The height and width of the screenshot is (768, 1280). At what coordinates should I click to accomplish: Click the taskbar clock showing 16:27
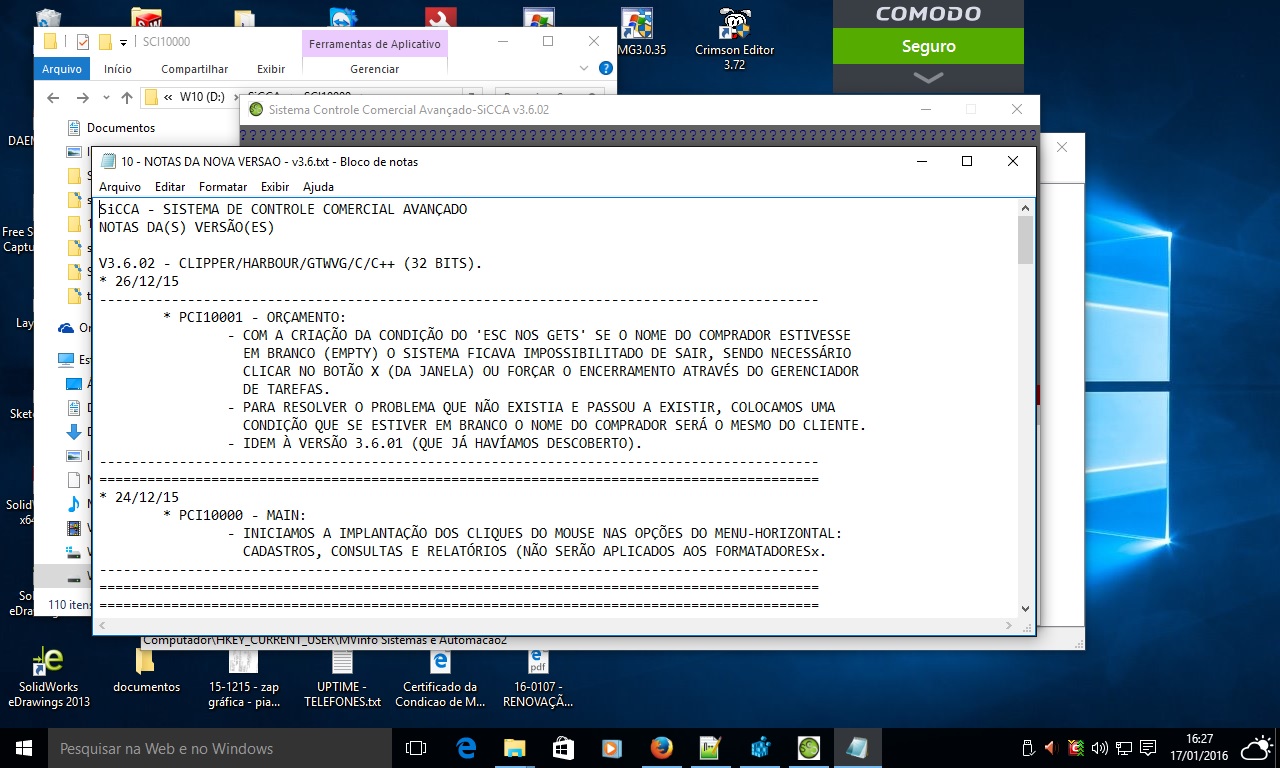(x=1201, y=748)
